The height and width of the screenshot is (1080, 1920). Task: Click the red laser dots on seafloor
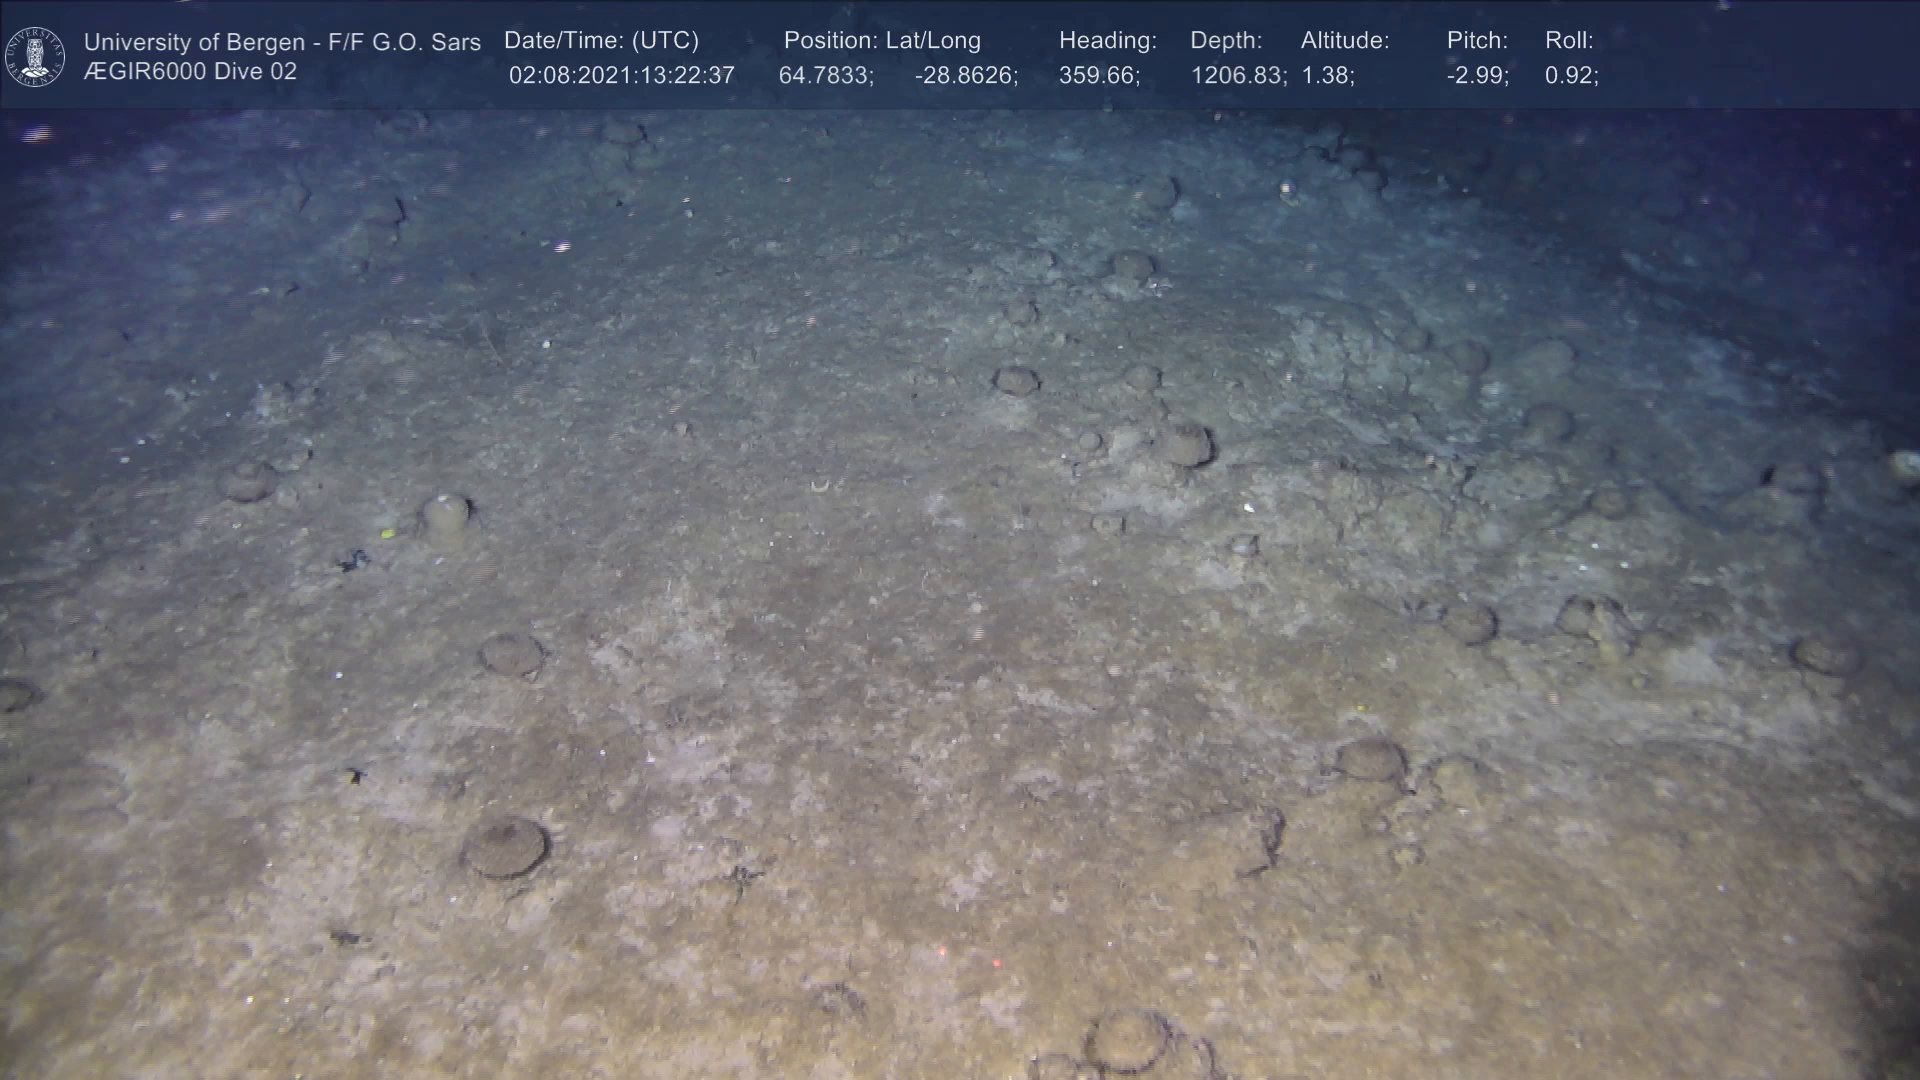(943, 951)
